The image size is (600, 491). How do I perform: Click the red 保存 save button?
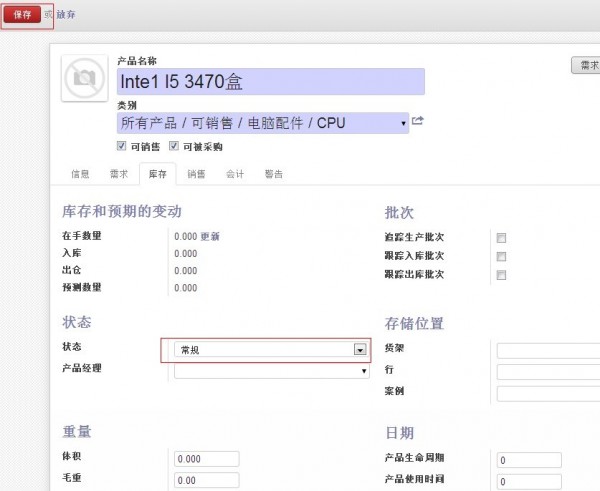[22, 15]
